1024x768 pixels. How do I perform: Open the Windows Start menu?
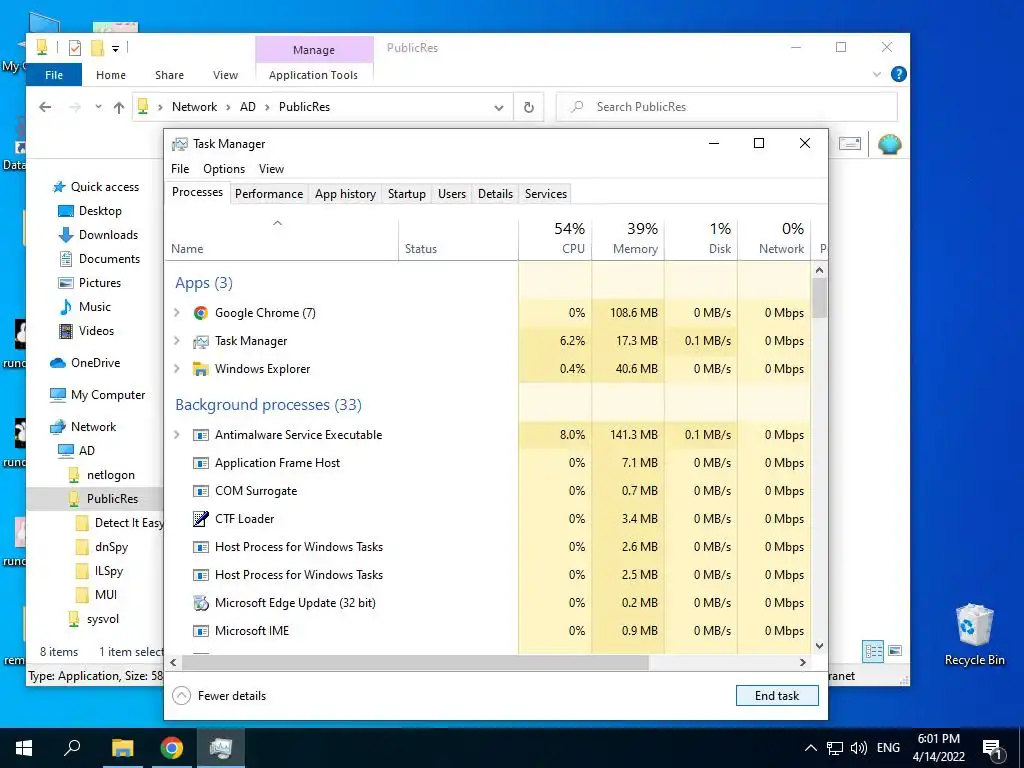pos(24,748)
